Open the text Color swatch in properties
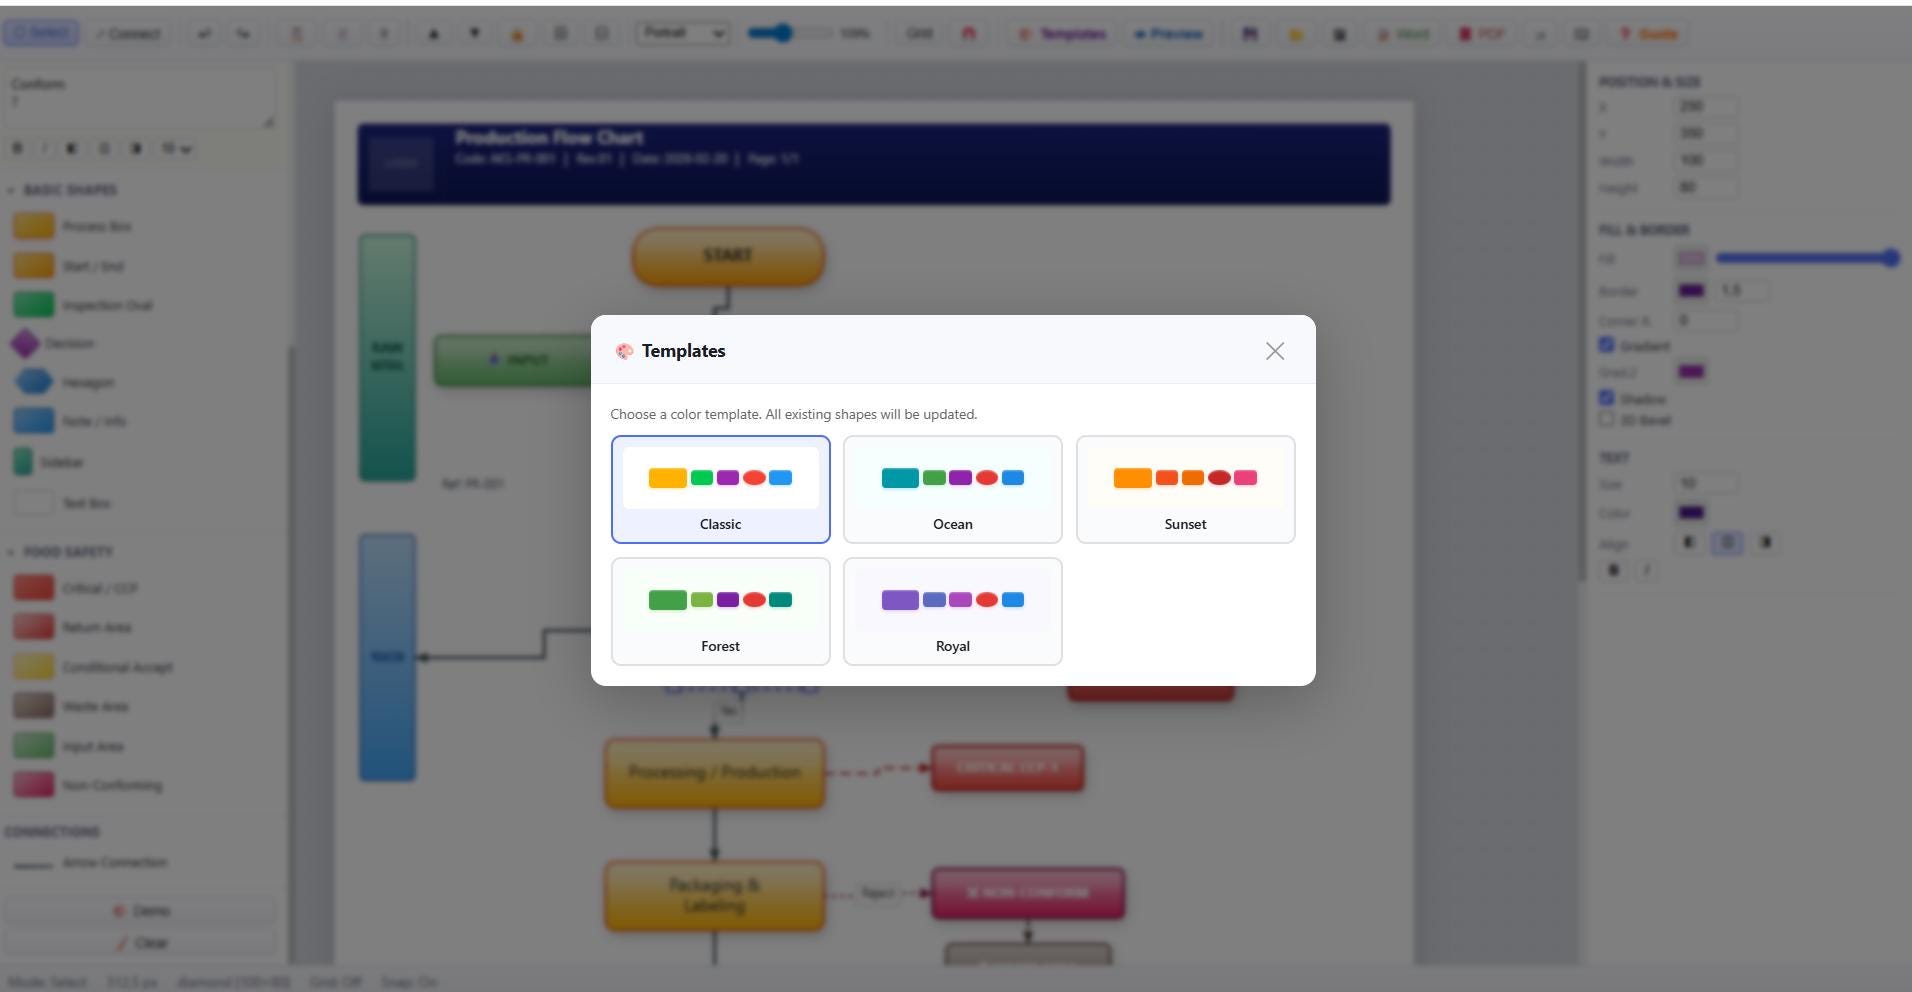Screen dimensions: 1912x992 point(1691,513)
